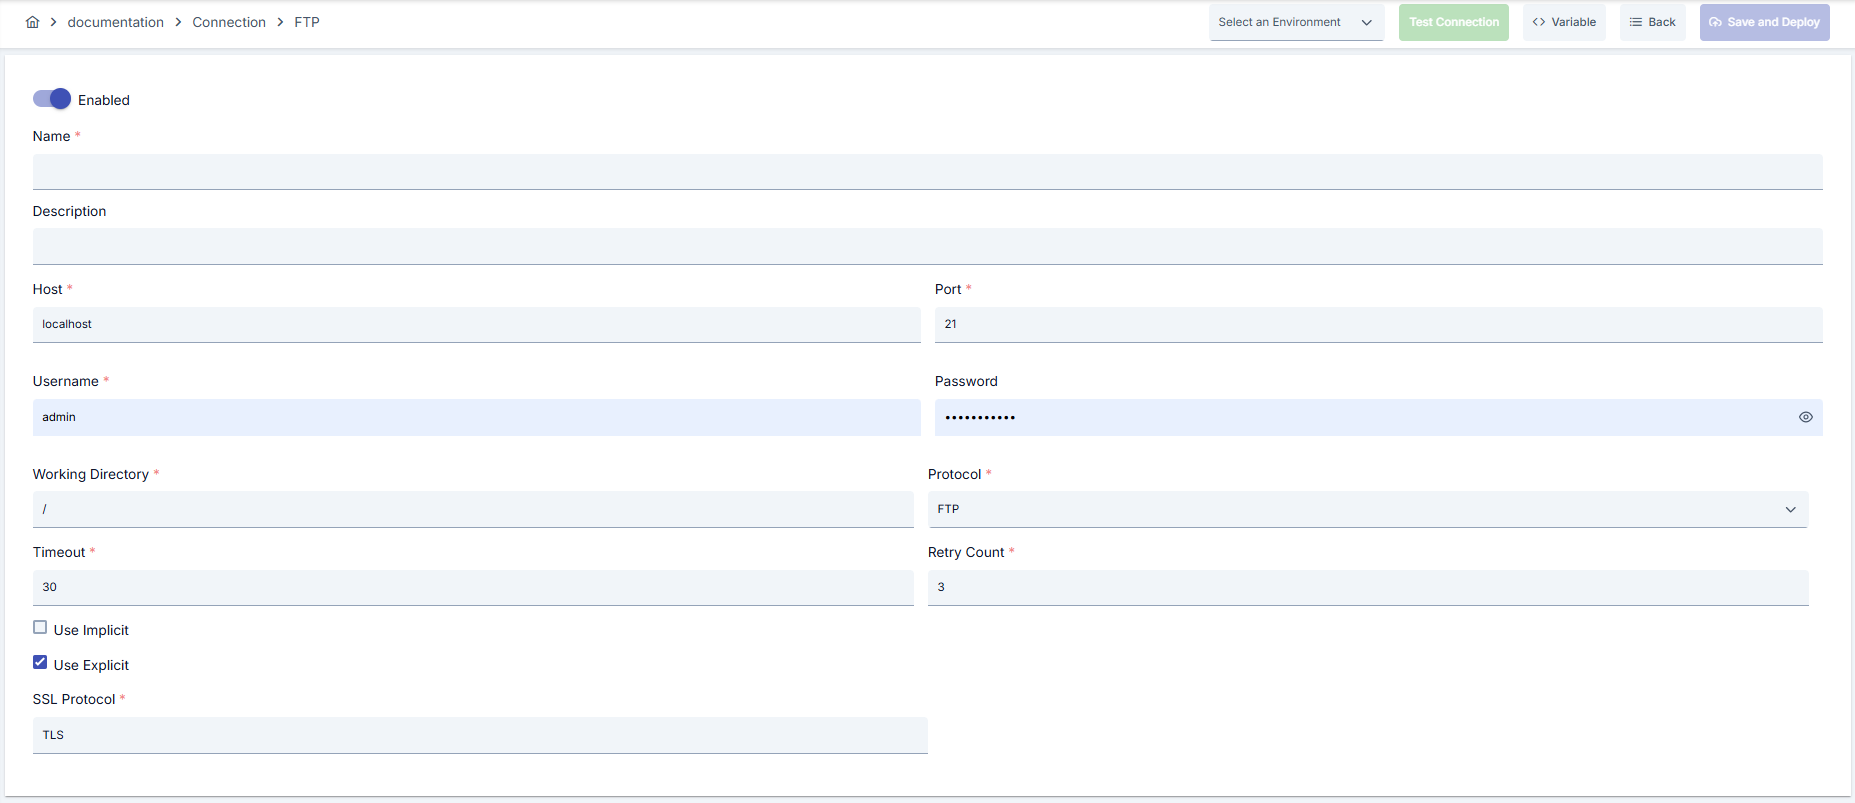Click the Back button
Screen dimensions: 1855x803
pyautogui.click(x=1653, y=22)
